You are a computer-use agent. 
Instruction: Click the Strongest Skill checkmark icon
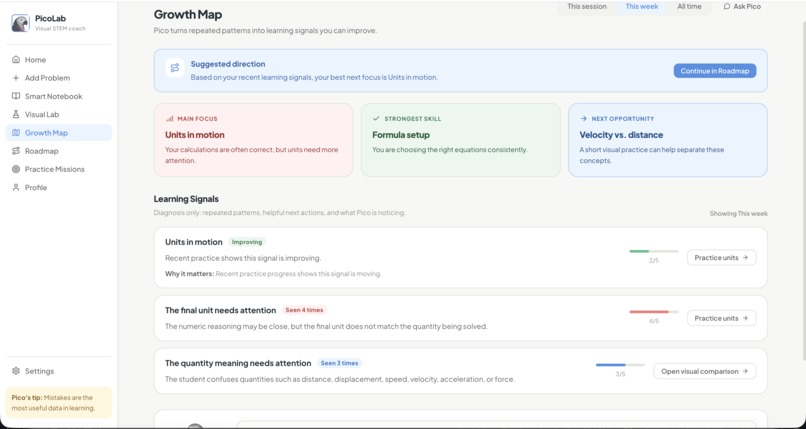pos(376,119)
